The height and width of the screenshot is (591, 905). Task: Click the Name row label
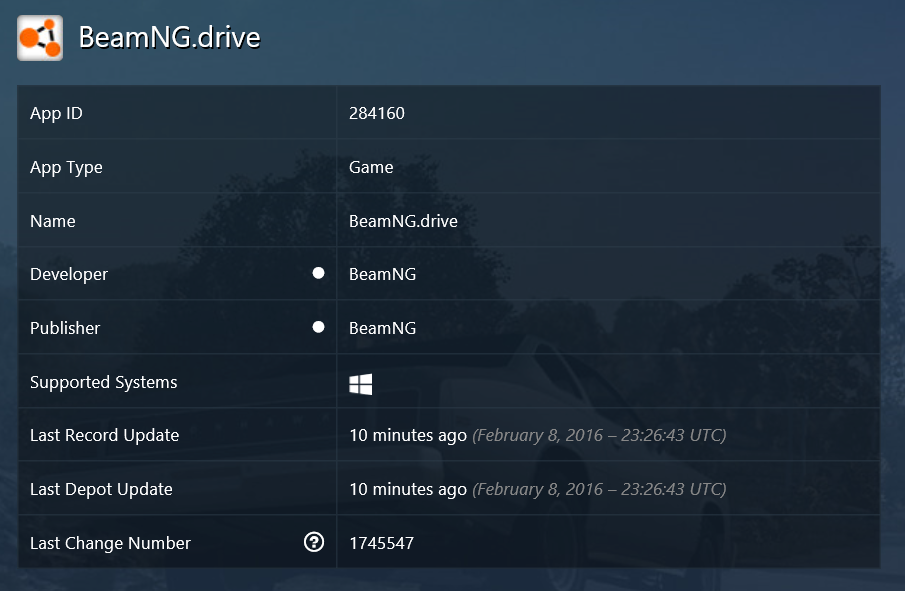[53, 221]
